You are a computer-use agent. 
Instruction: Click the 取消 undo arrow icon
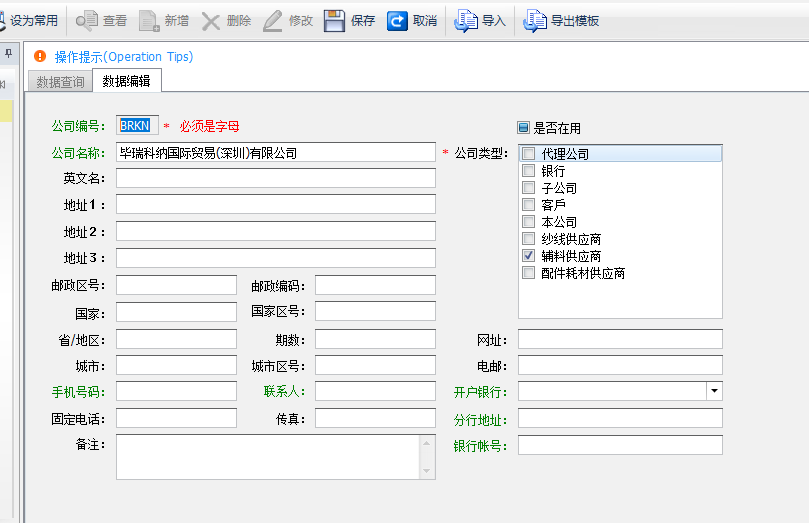[x=397, y=21]
